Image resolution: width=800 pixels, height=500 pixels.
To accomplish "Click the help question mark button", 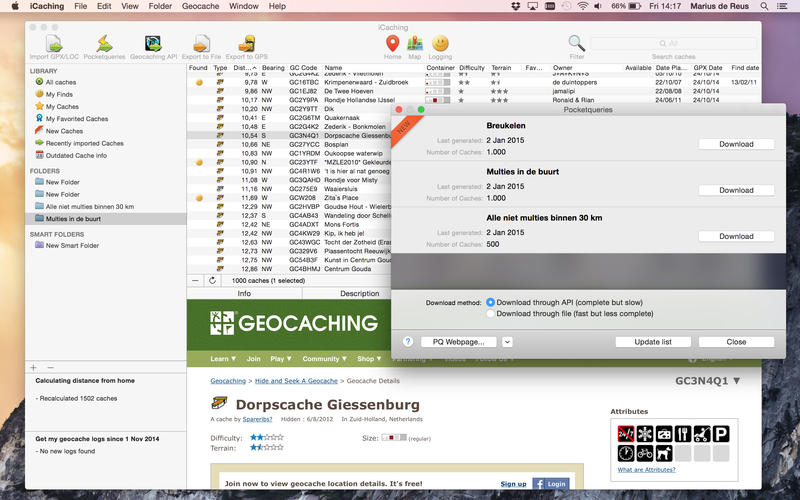I will [x=408, y=342].
